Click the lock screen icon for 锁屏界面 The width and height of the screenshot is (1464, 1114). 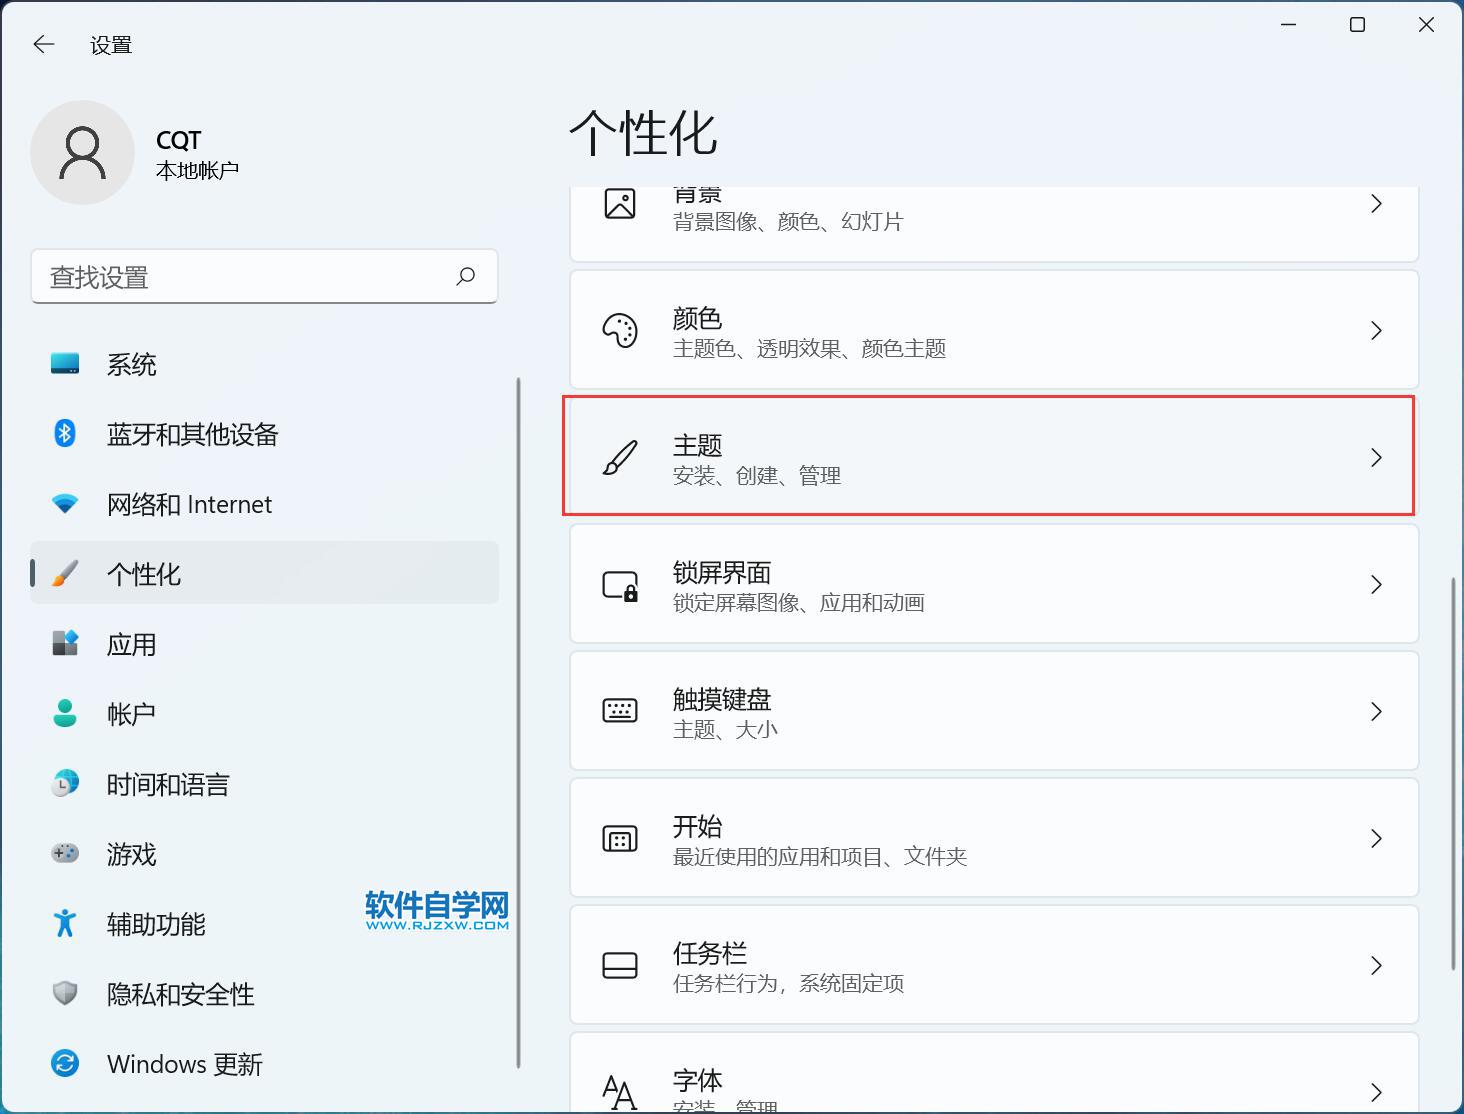620,585
